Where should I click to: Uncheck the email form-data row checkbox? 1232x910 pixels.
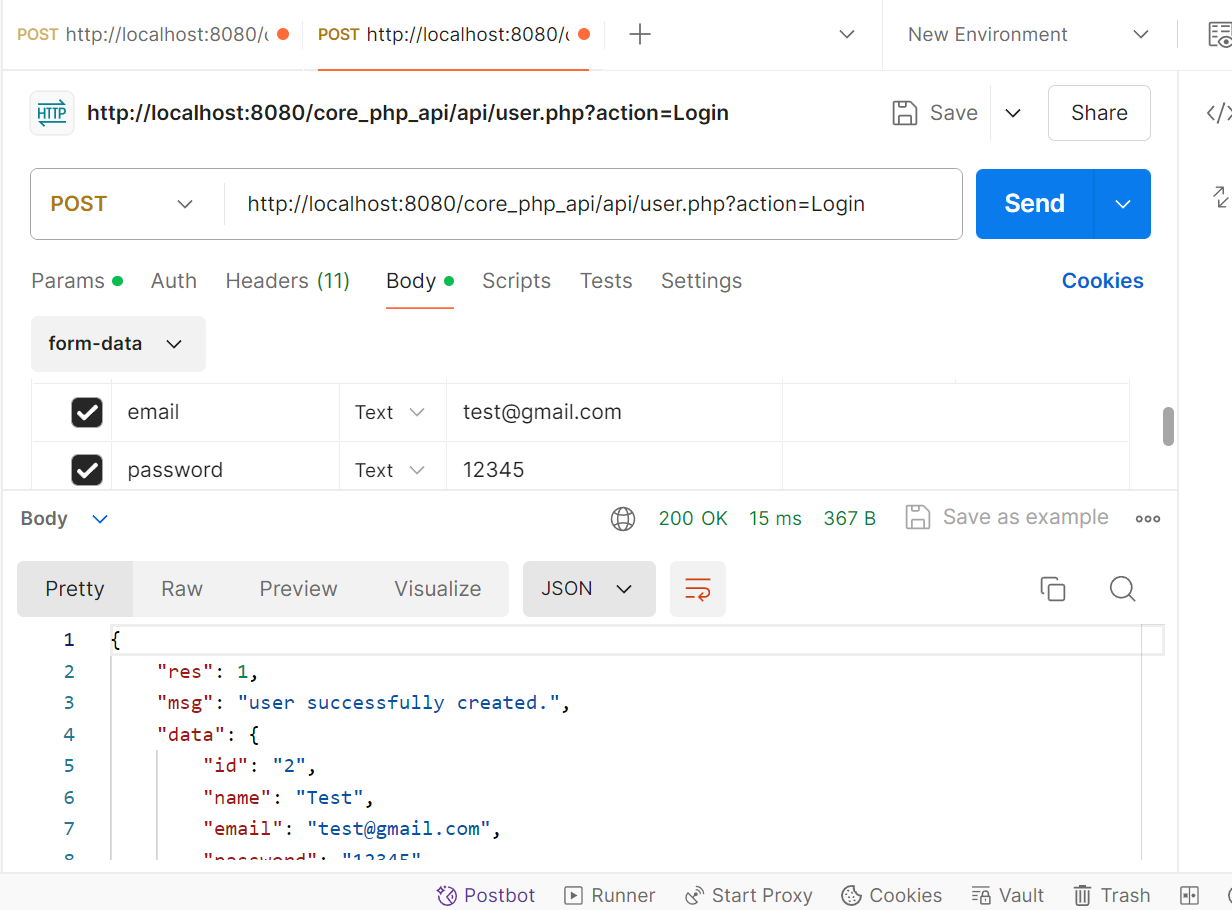87,412
